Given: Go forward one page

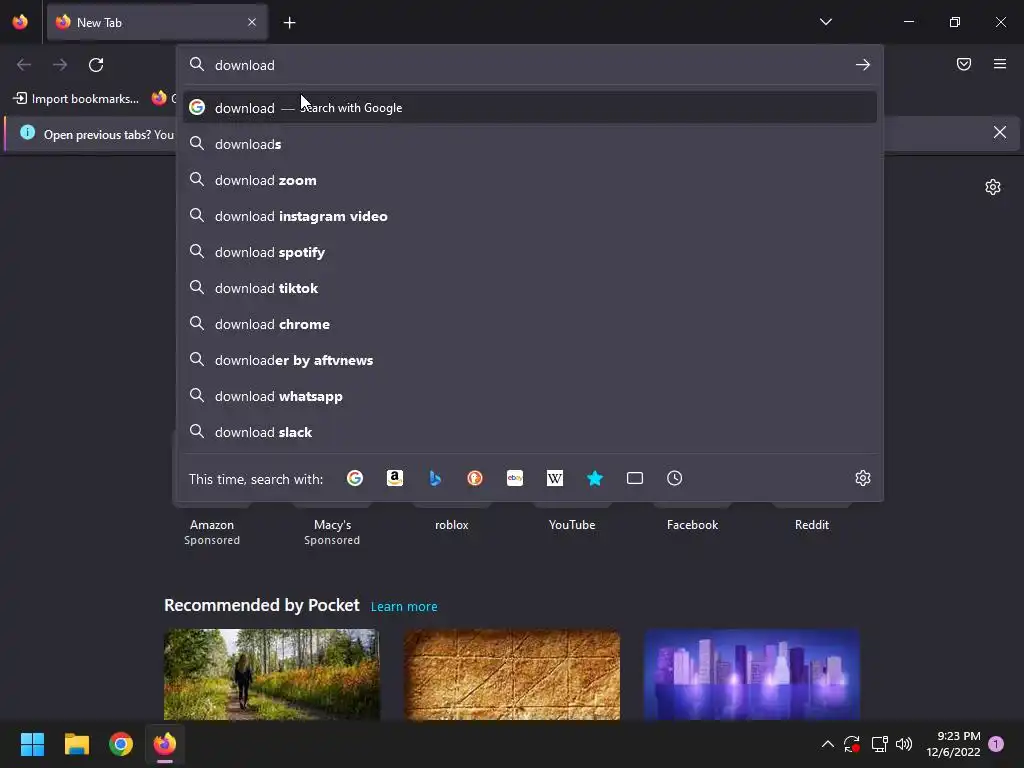Looking at the screenshot, I should tap(60, 65).
